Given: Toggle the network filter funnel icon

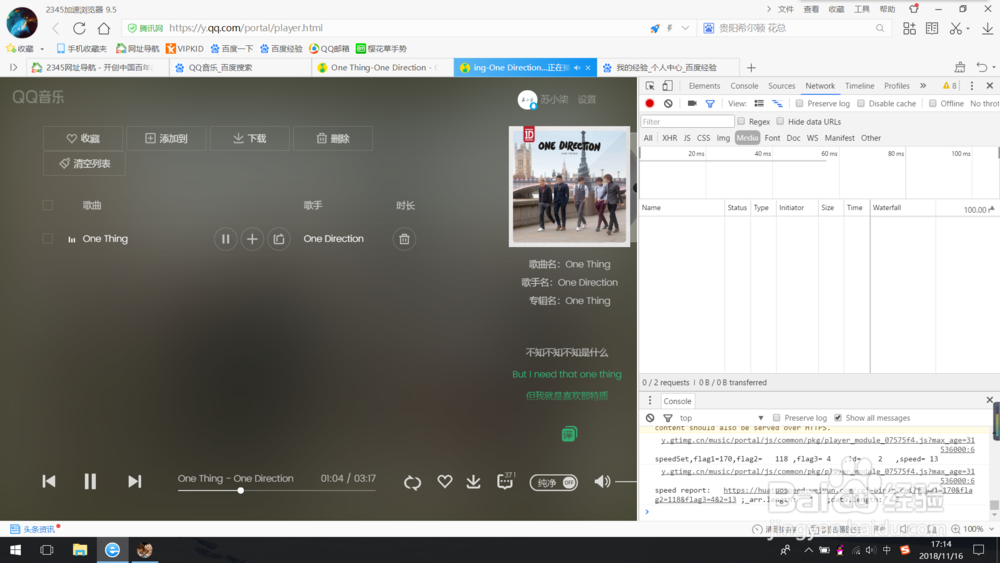Looking at the screenshot, I should point(710,103).
